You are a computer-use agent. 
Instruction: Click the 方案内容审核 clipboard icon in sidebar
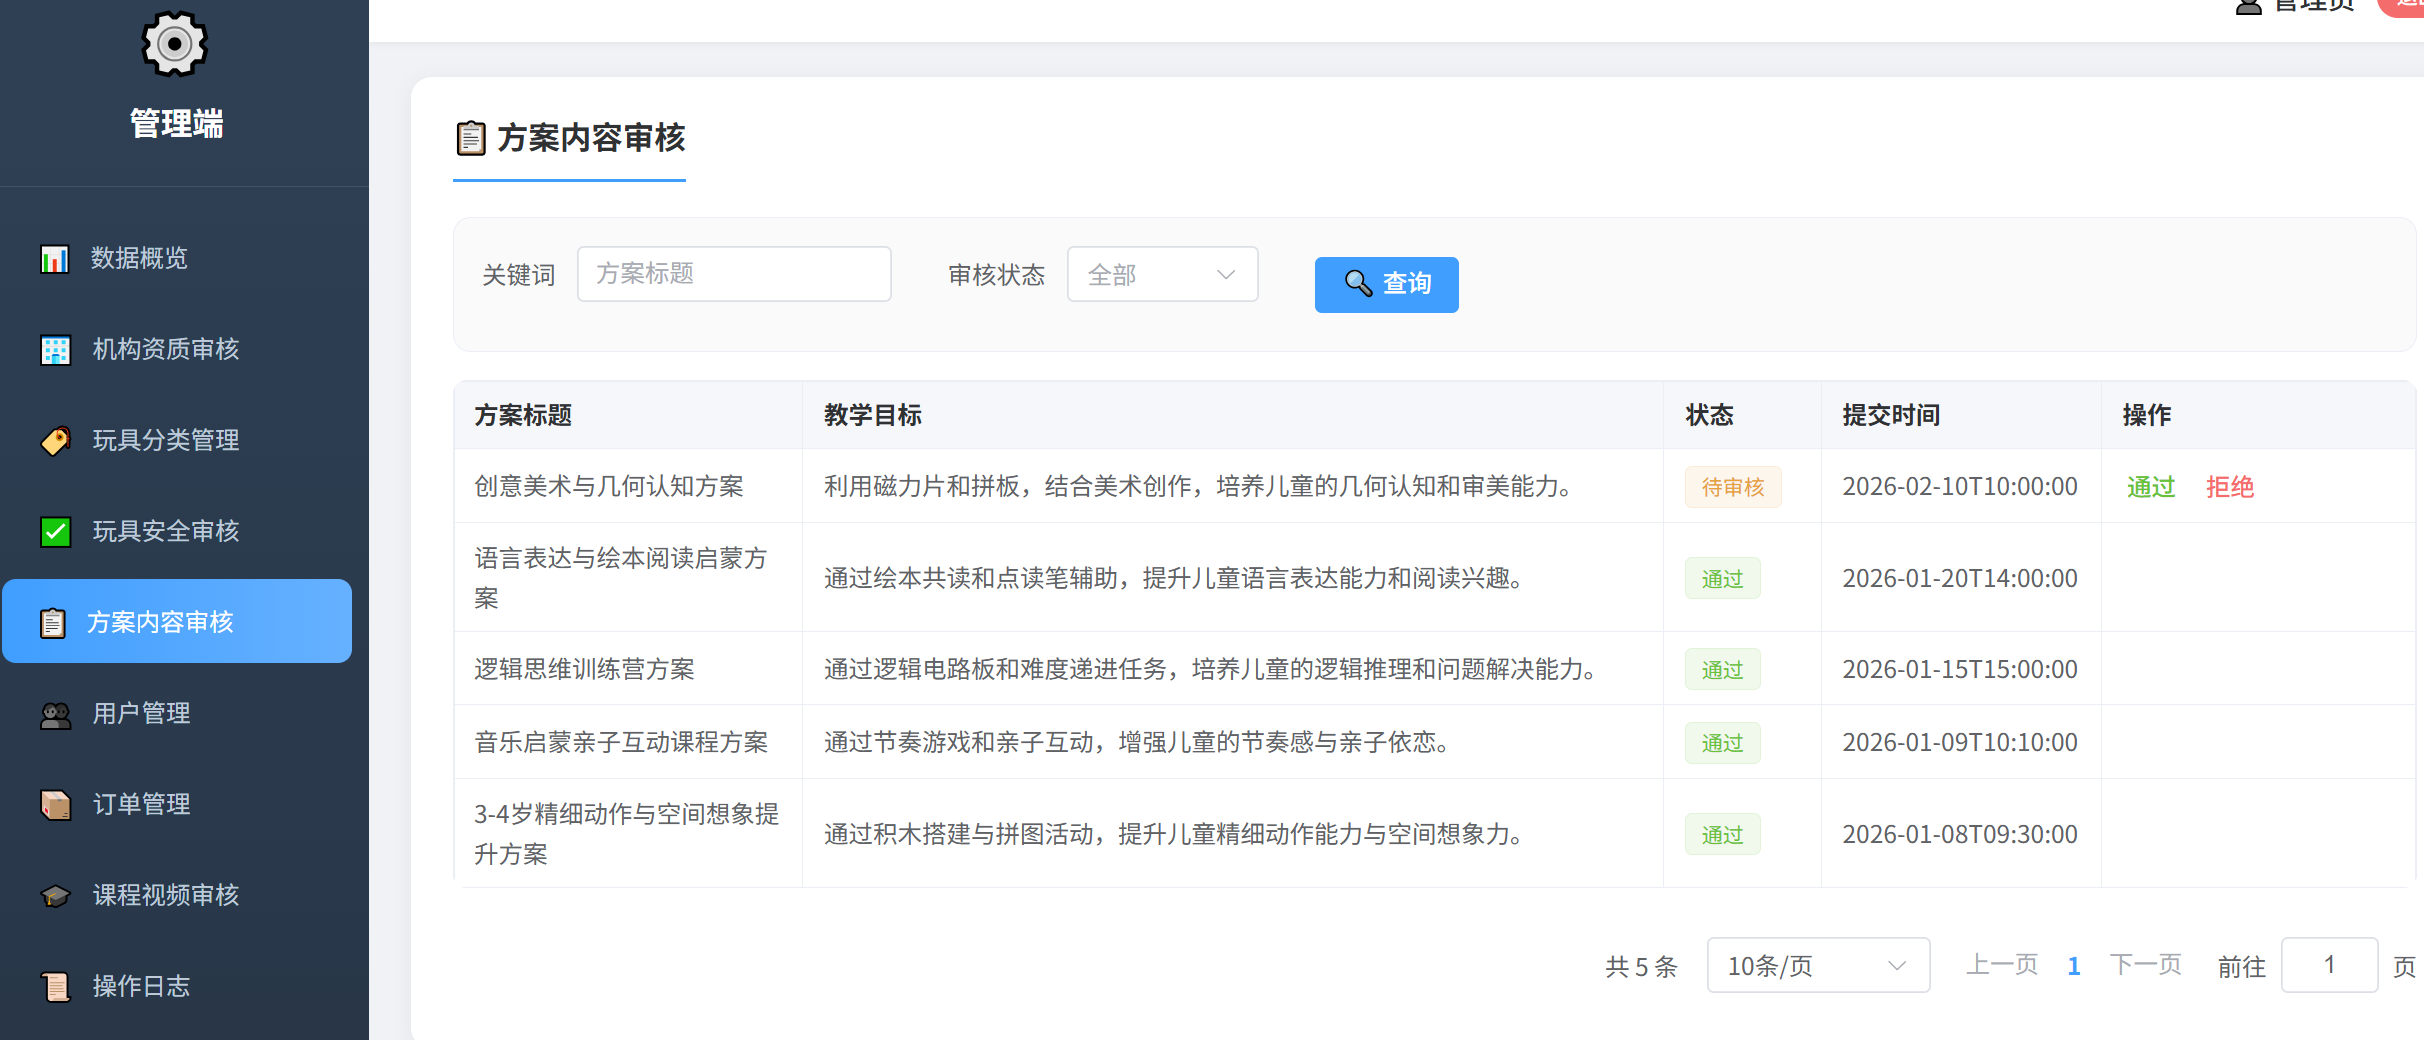click(x=52, y=623)
